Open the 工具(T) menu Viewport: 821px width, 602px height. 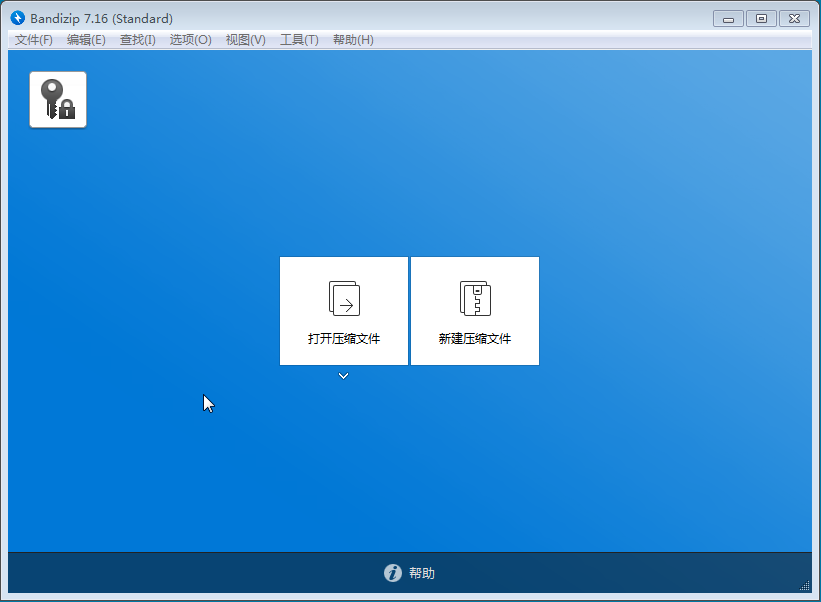click(299, 40)
